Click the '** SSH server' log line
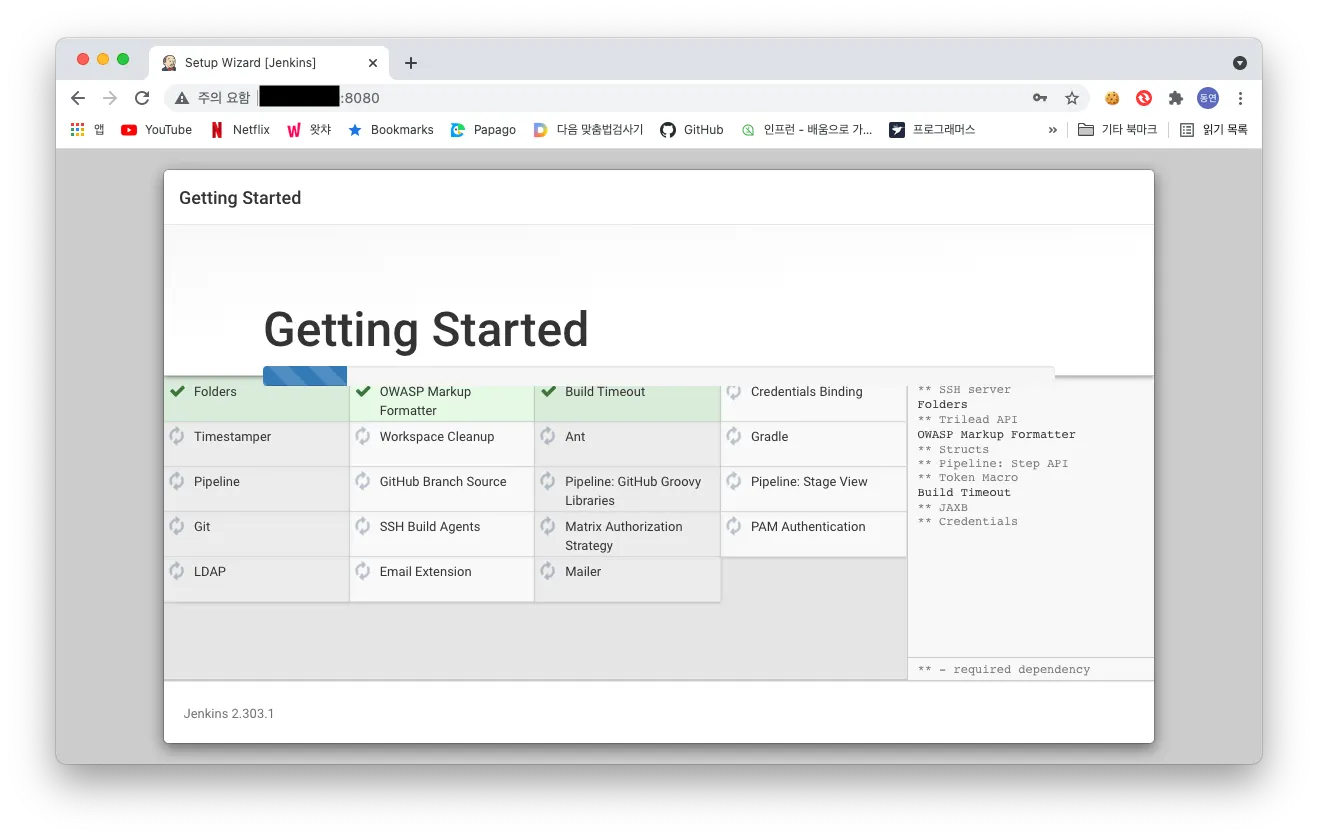The width and height of the screenshot is (1318, 838). (x=964, y=390)
